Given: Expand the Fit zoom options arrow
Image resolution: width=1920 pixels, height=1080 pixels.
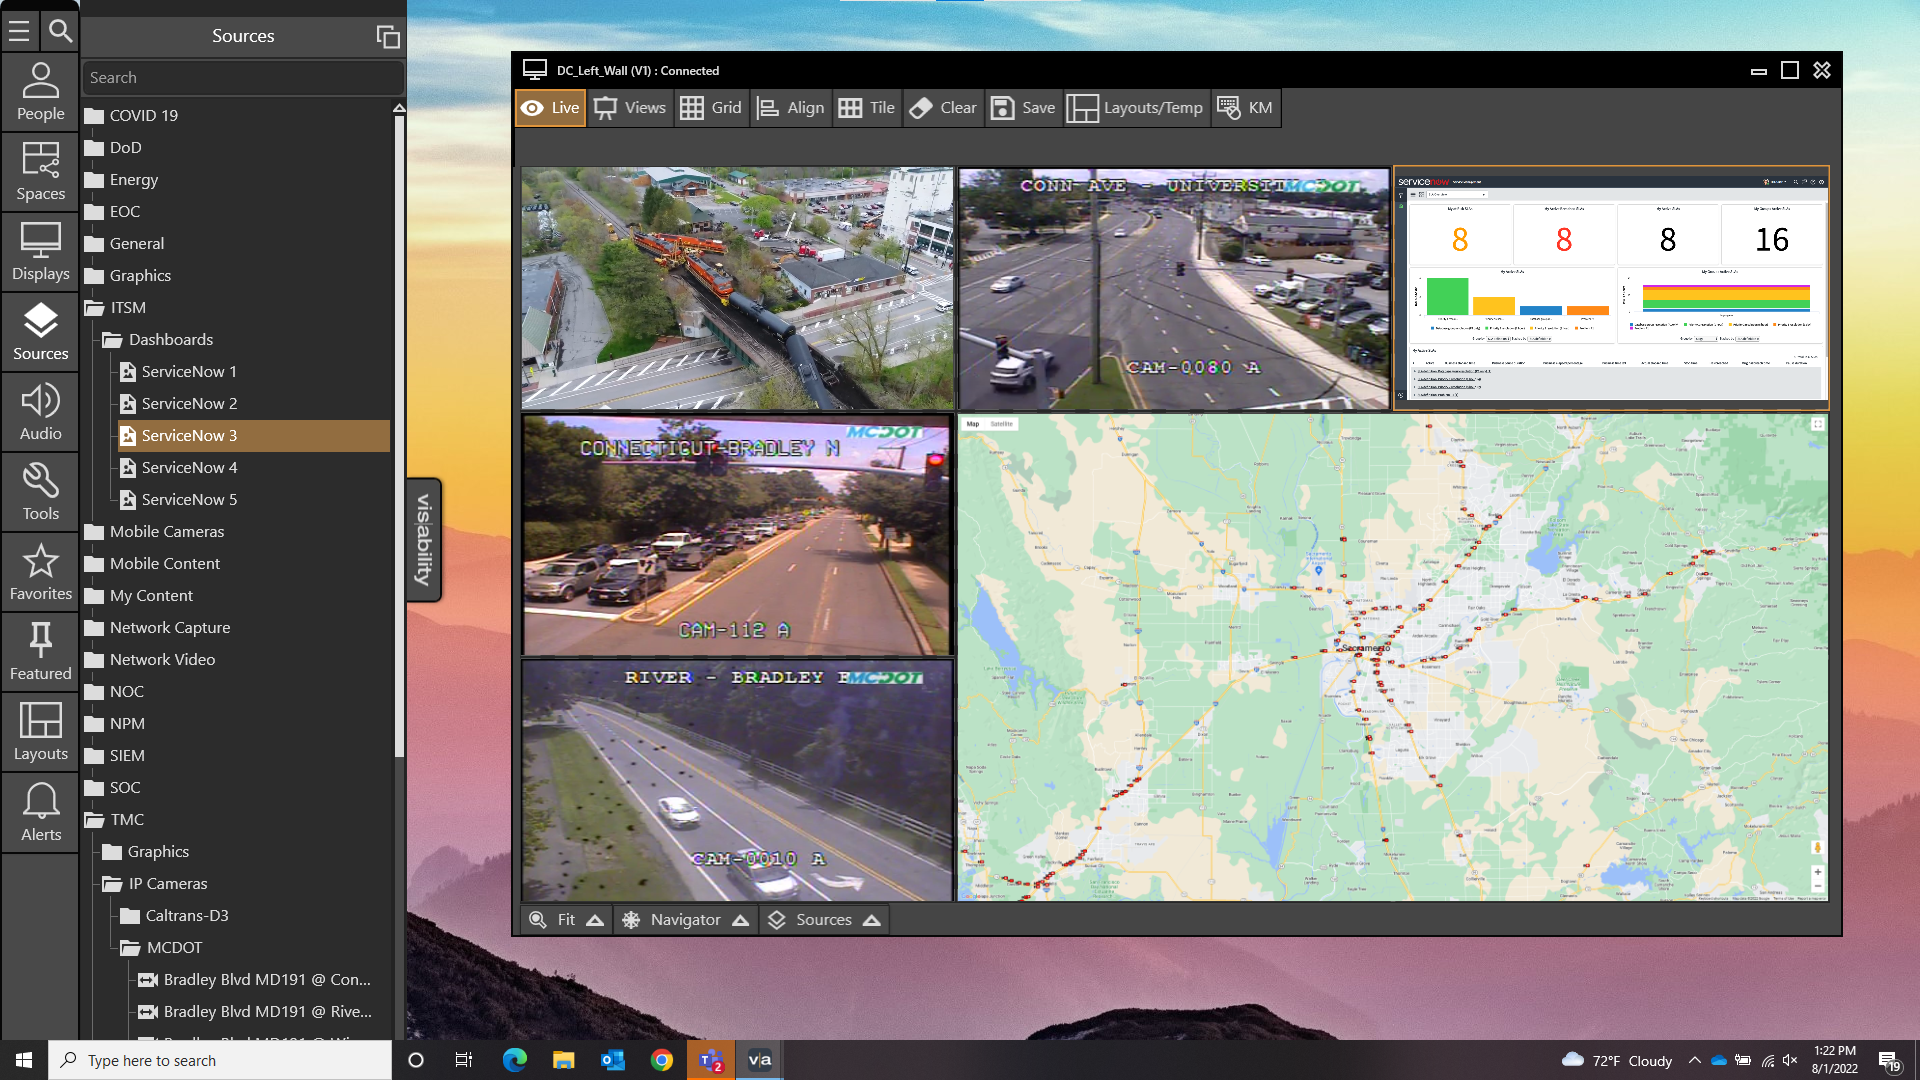Looking at the screenshot, I should coord(595,920).
